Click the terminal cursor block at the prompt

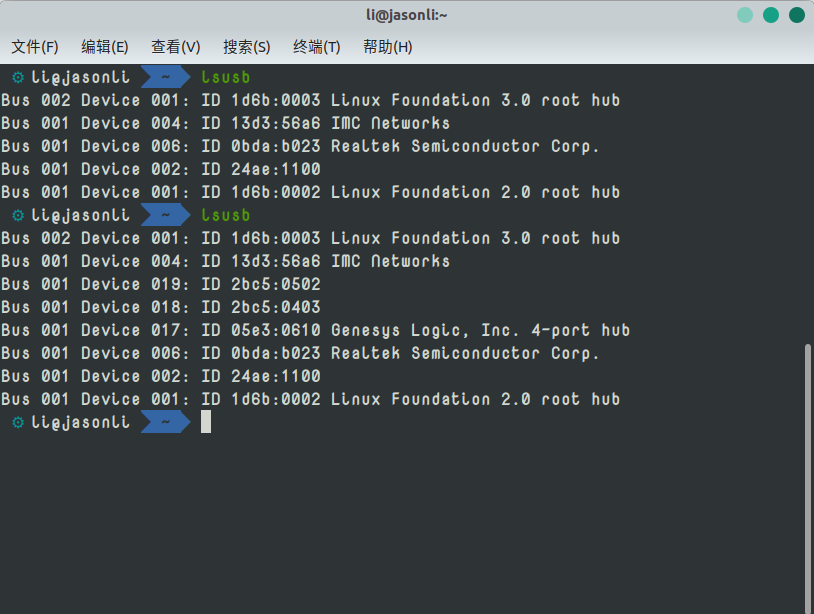click(x=206, y=421)
